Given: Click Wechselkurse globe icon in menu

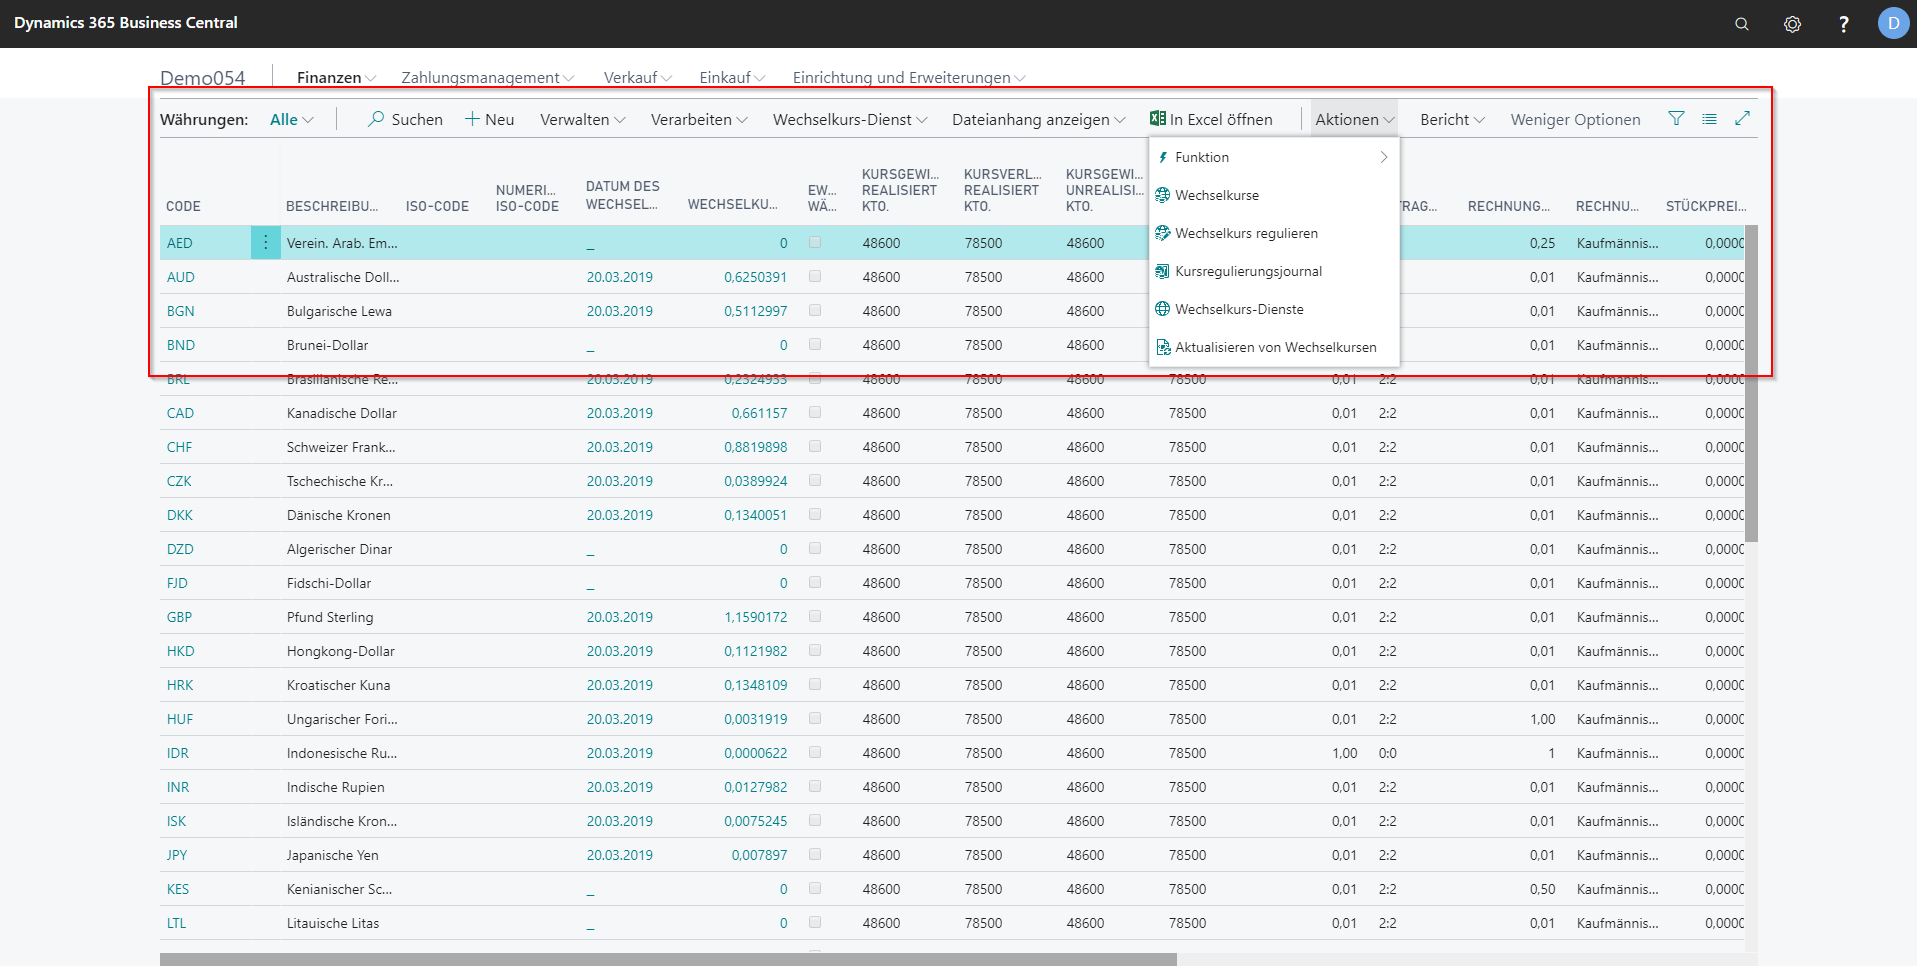Looking at the screenshot, I should pyautogui.click(x=1162, y=195).
